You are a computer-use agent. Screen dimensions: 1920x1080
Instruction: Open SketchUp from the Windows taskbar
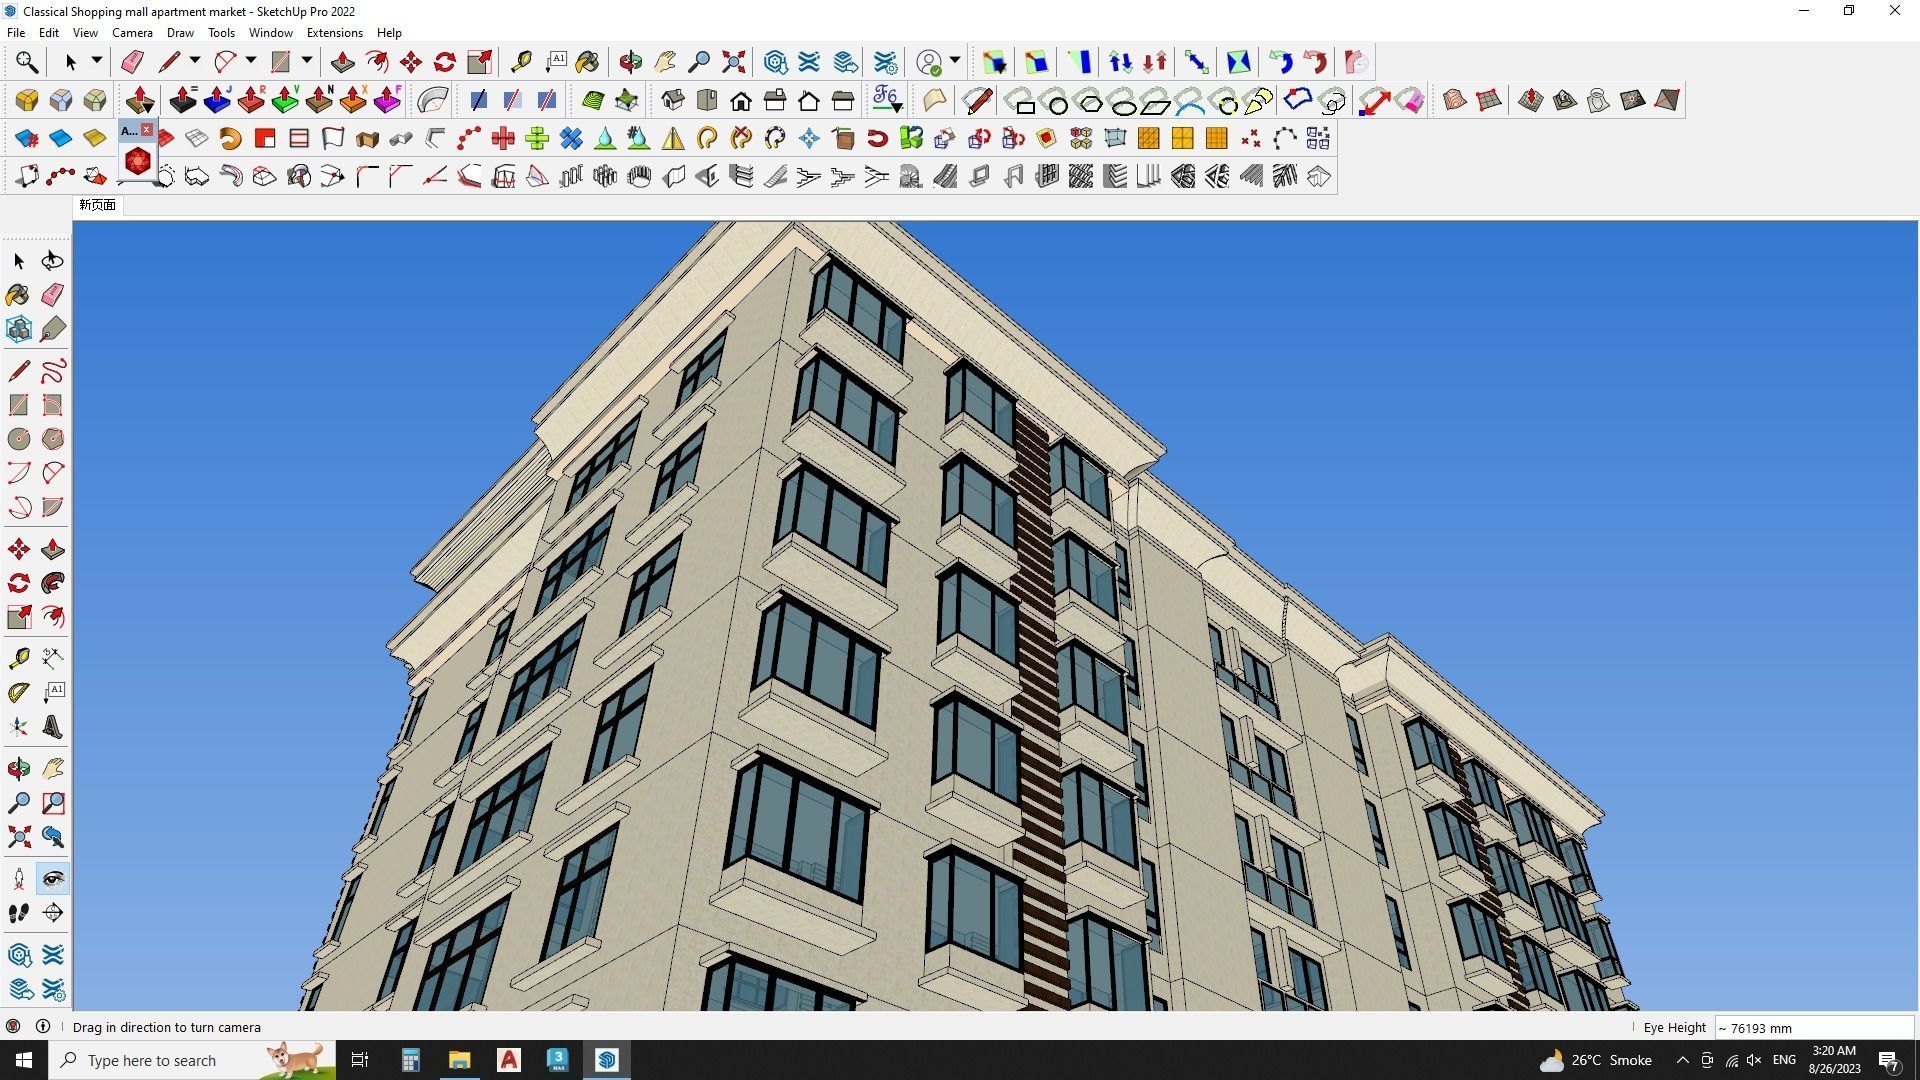coord(607,1060)
